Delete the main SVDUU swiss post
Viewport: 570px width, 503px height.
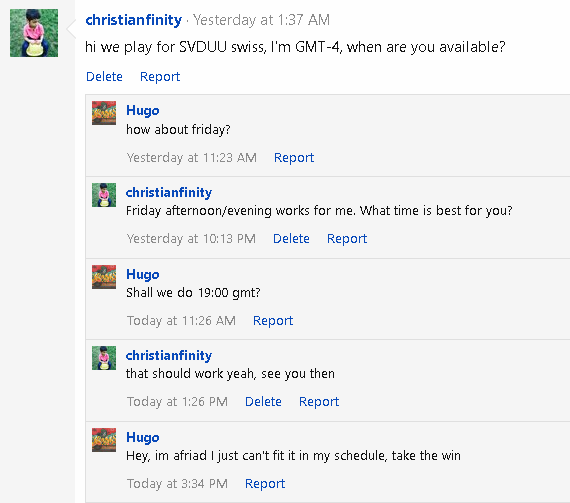[104, 77]
